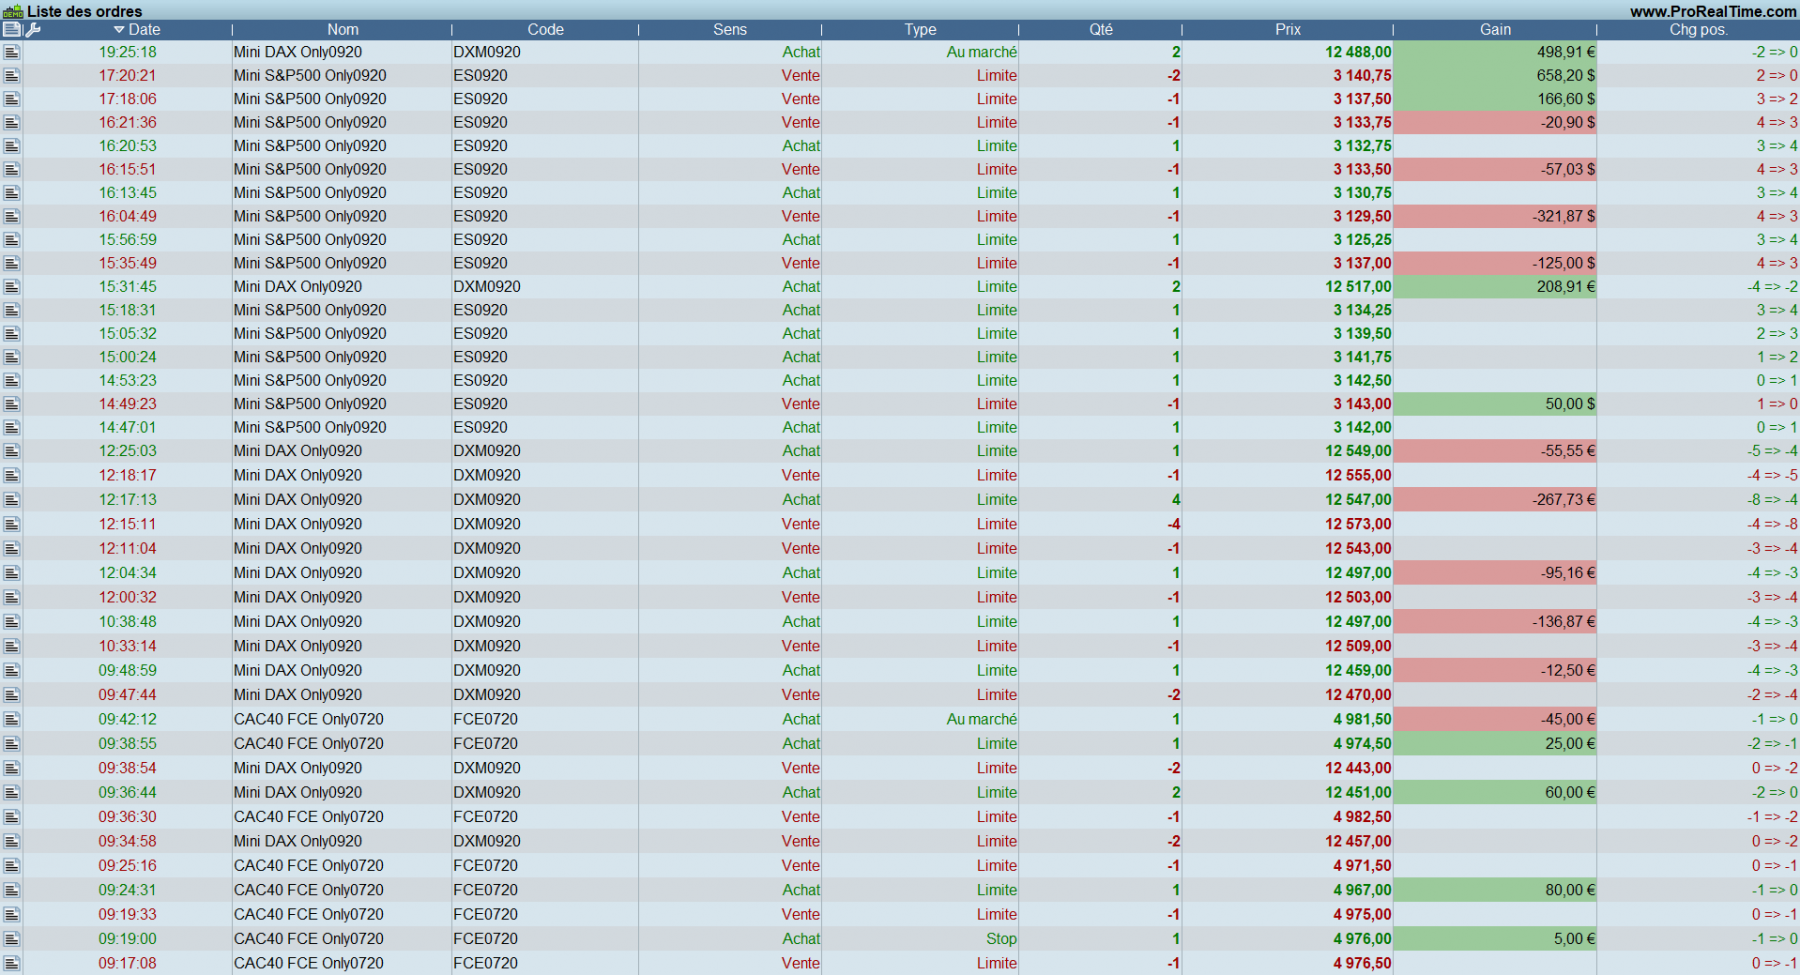Open details icon for the 09:19:00 order

coord(12,939)
